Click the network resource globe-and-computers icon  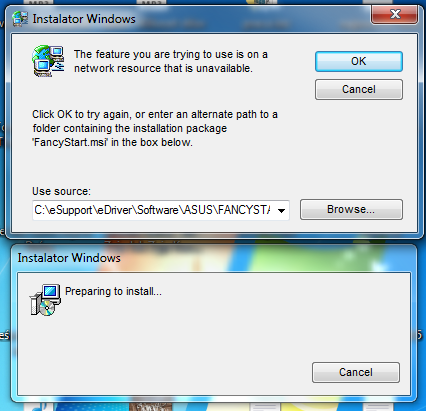pyautogui.click(x=48, y=61)
